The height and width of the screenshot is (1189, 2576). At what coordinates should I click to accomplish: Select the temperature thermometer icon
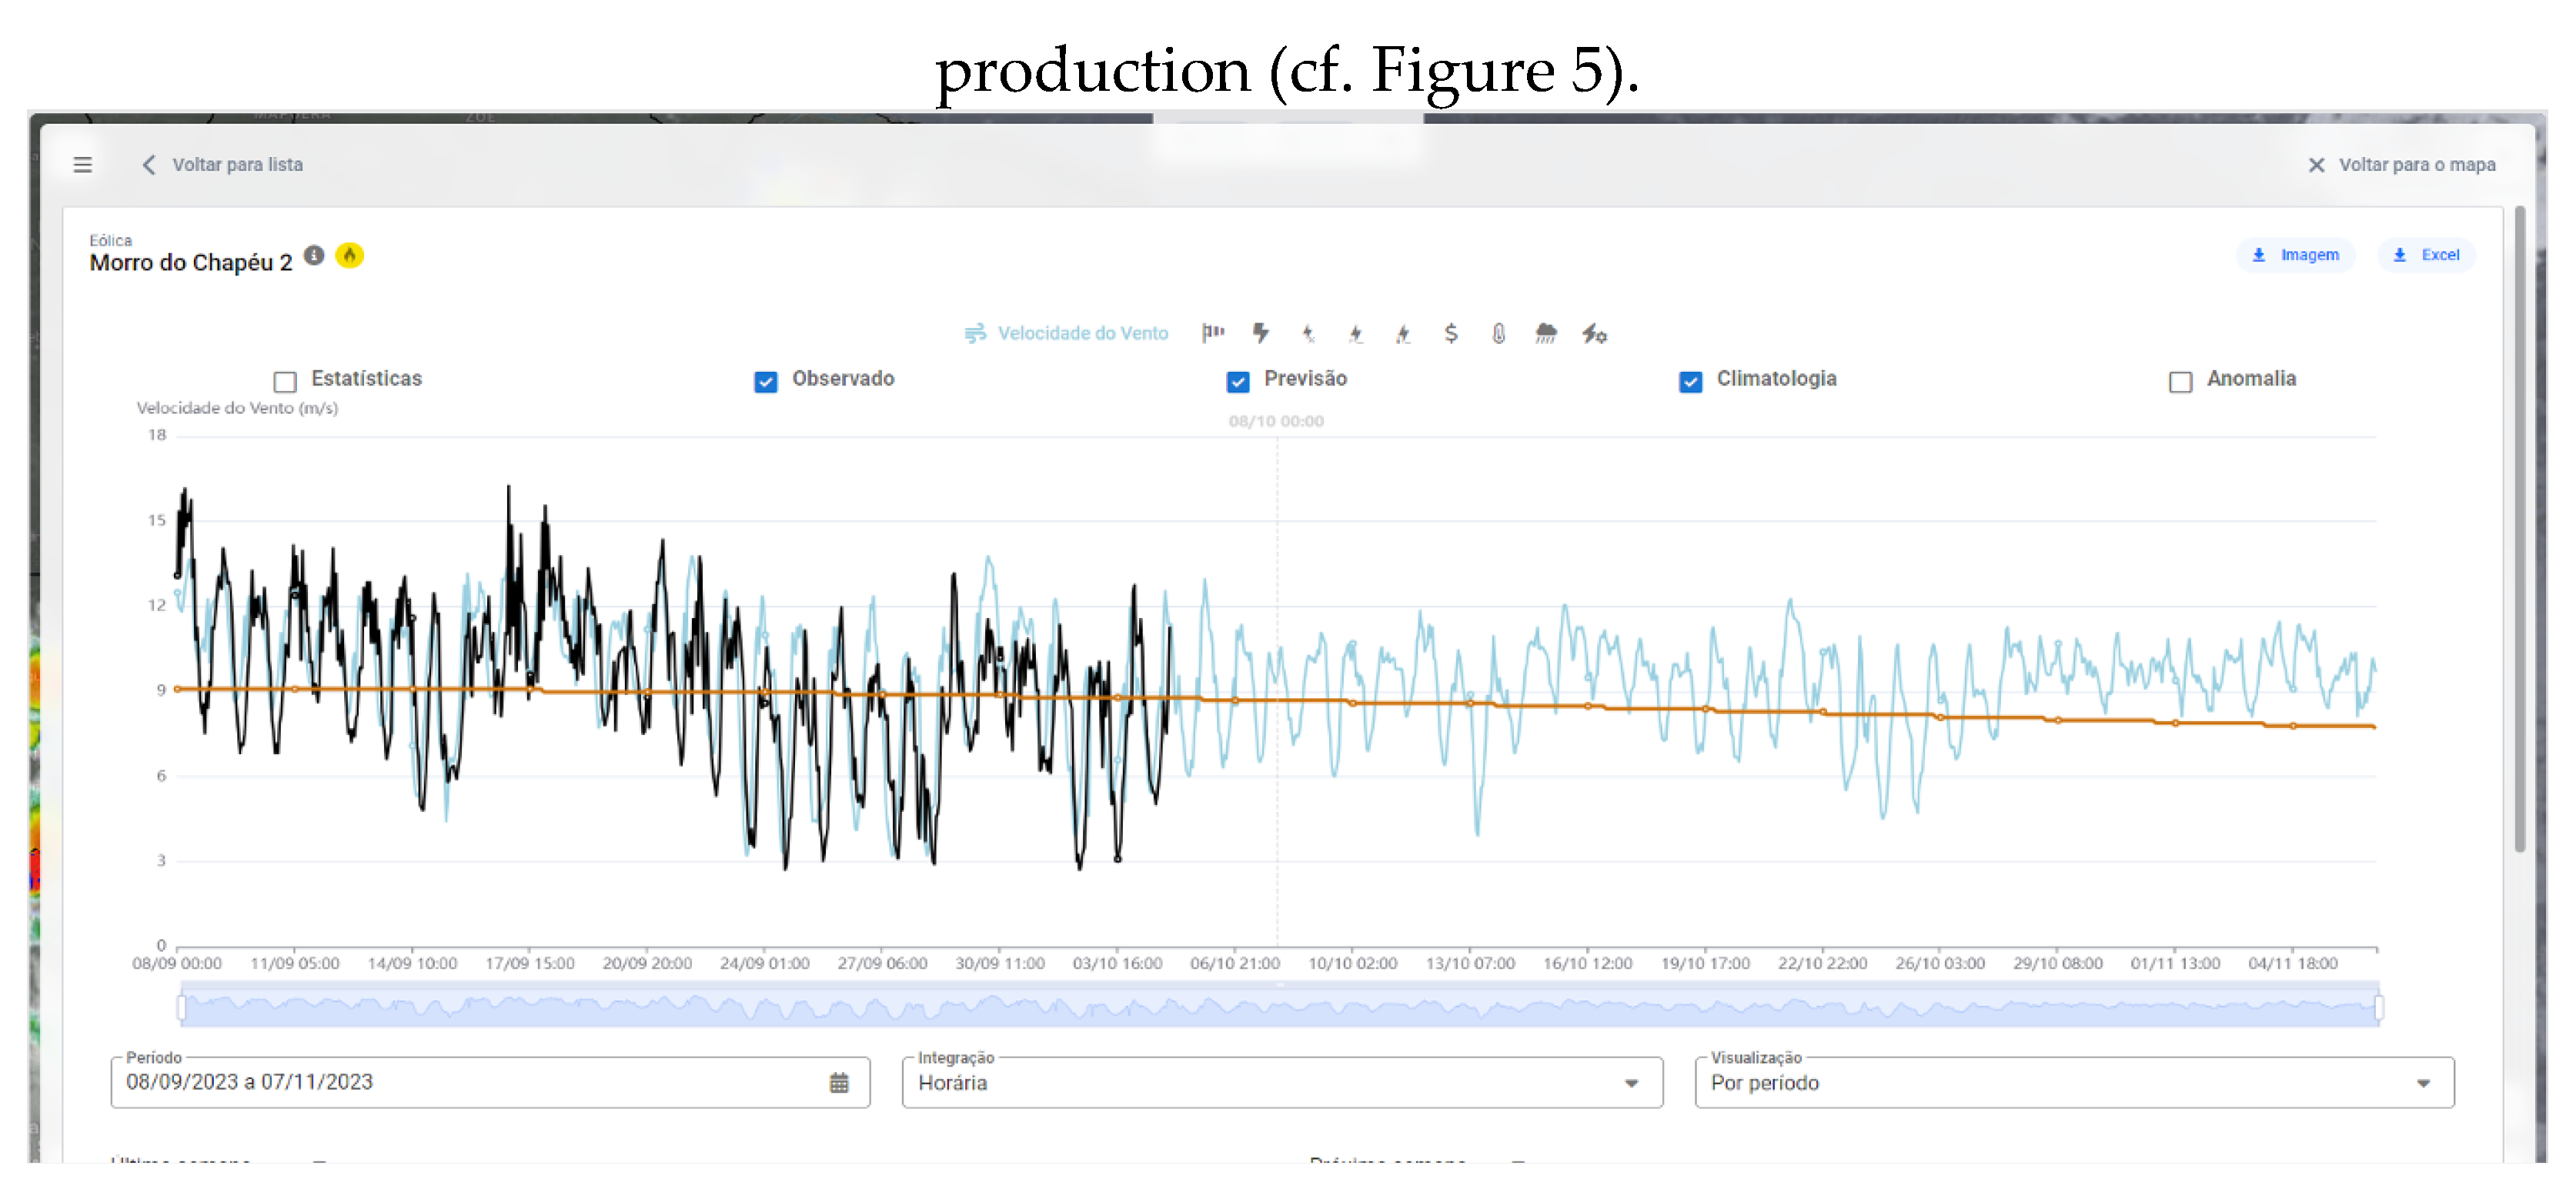[x=1498, y=333]
